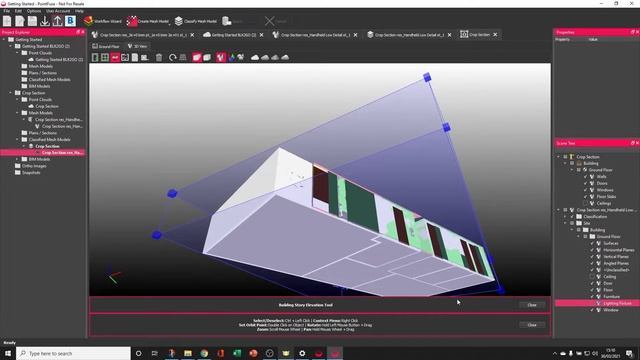Launch the Workflow Wizard
The height and width of the screenshot is (360, 640).
[x=102, y=21]
